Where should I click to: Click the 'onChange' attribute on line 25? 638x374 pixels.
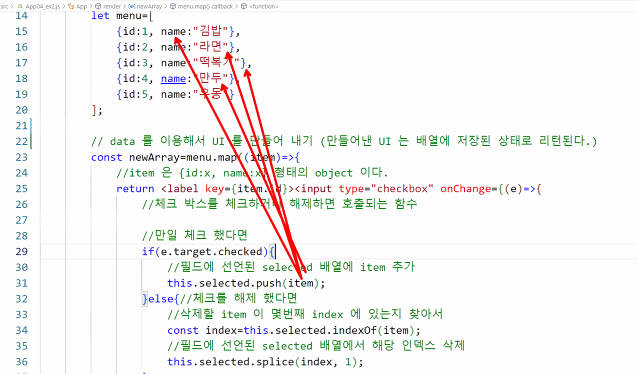tap(466, 189)
